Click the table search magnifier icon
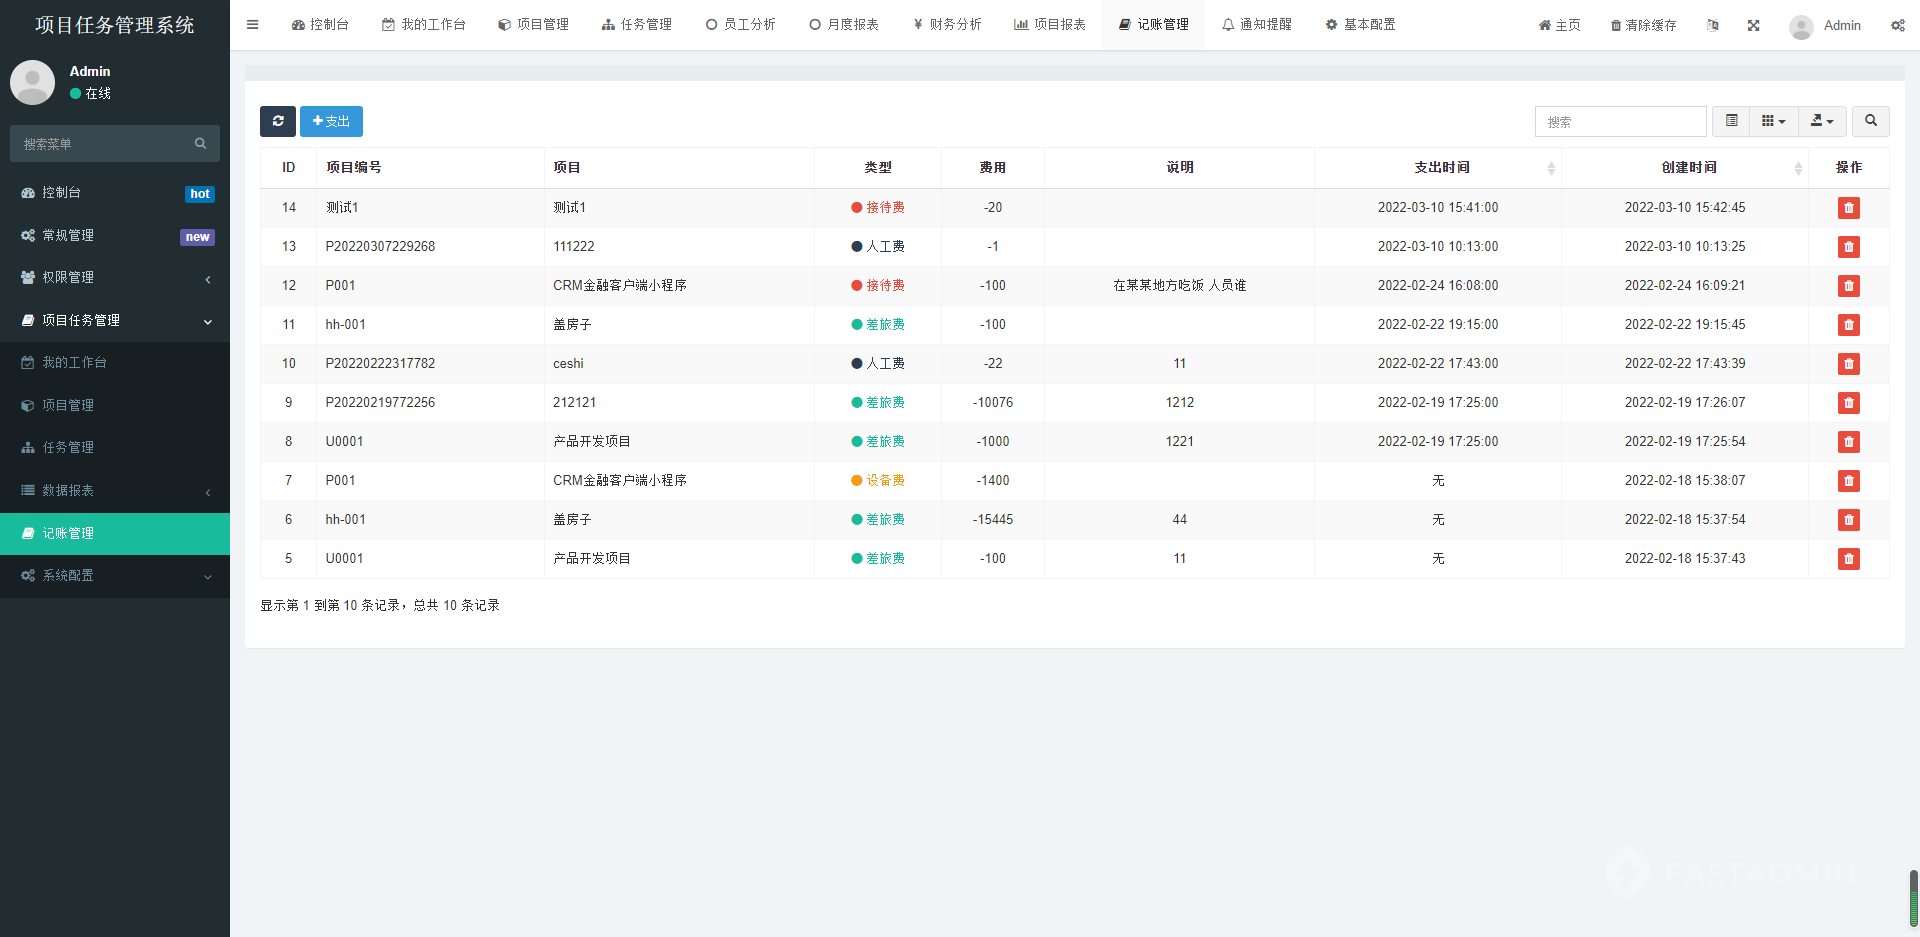The image size is (1920, 937). 1870,121
